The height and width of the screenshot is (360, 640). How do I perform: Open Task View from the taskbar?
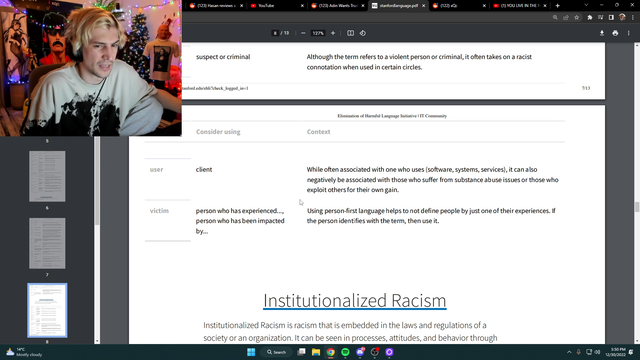click(301, 352)
